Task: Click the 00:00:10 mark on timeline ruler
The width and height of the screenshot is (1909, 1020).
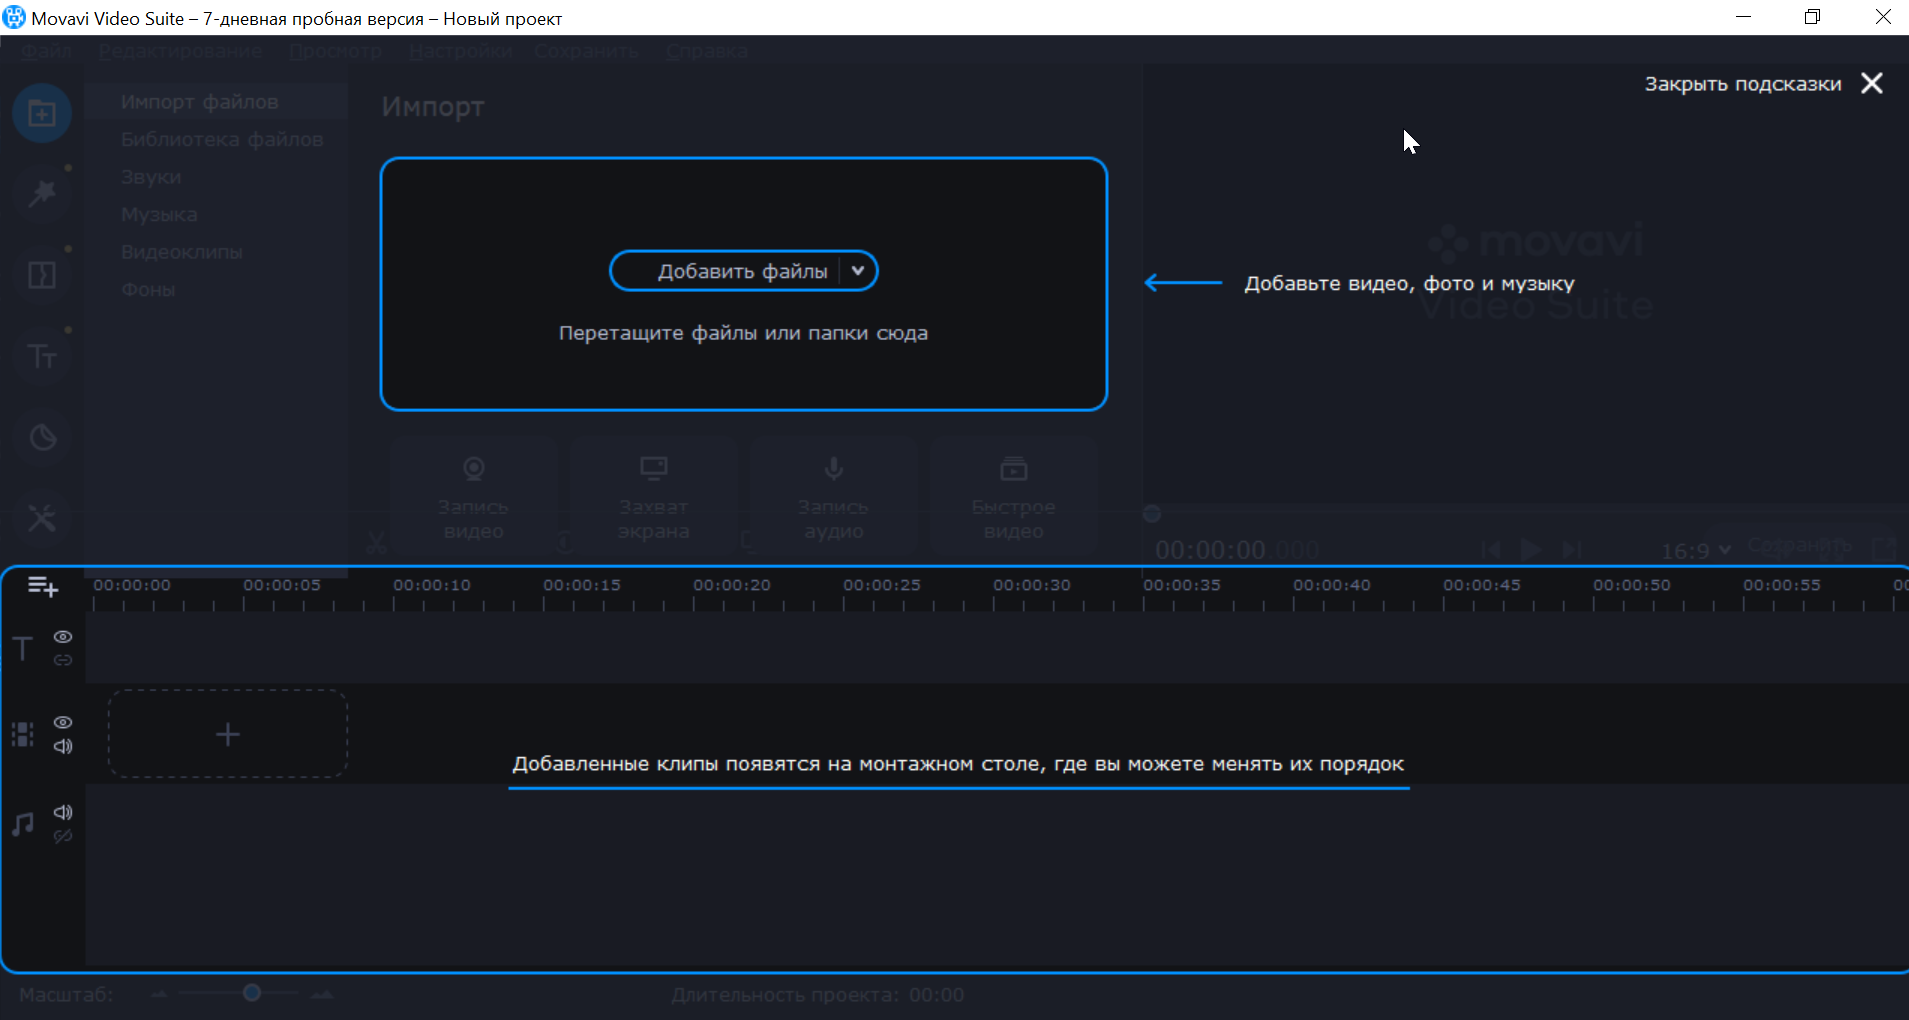Action: click(432, 585)
